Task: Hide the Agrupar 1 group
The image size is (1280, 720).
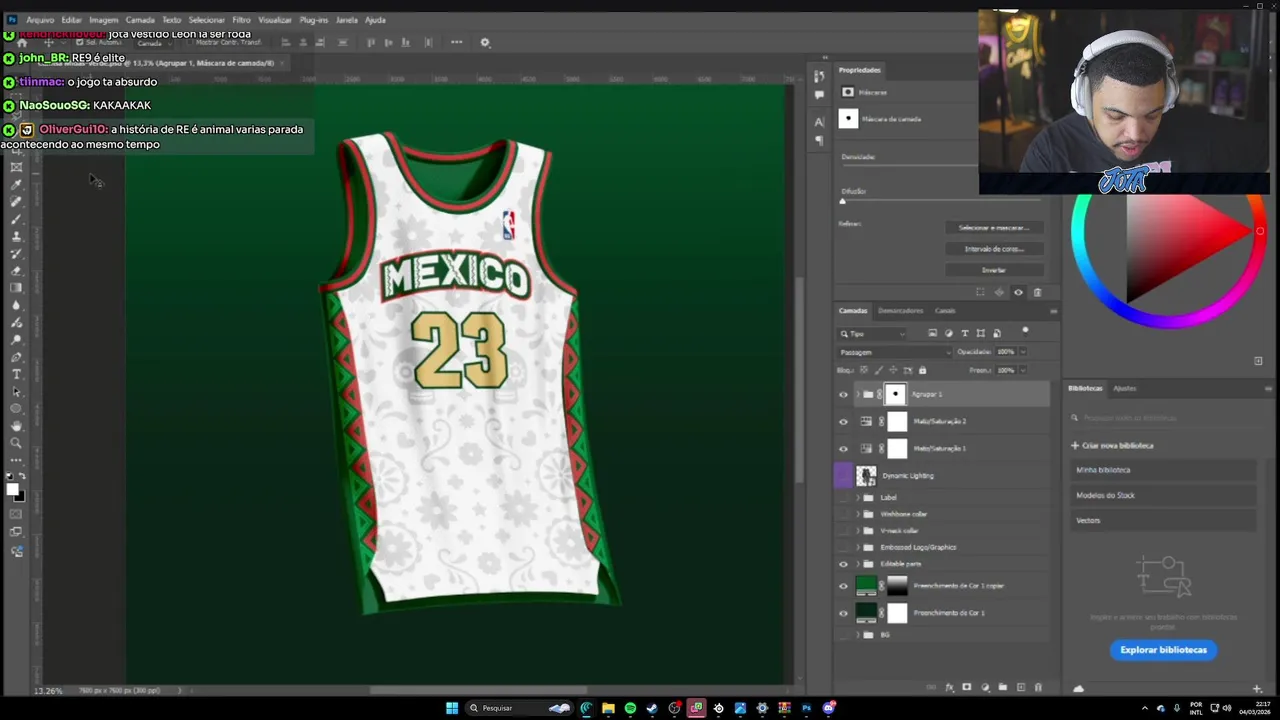Action: coord(843,395)
